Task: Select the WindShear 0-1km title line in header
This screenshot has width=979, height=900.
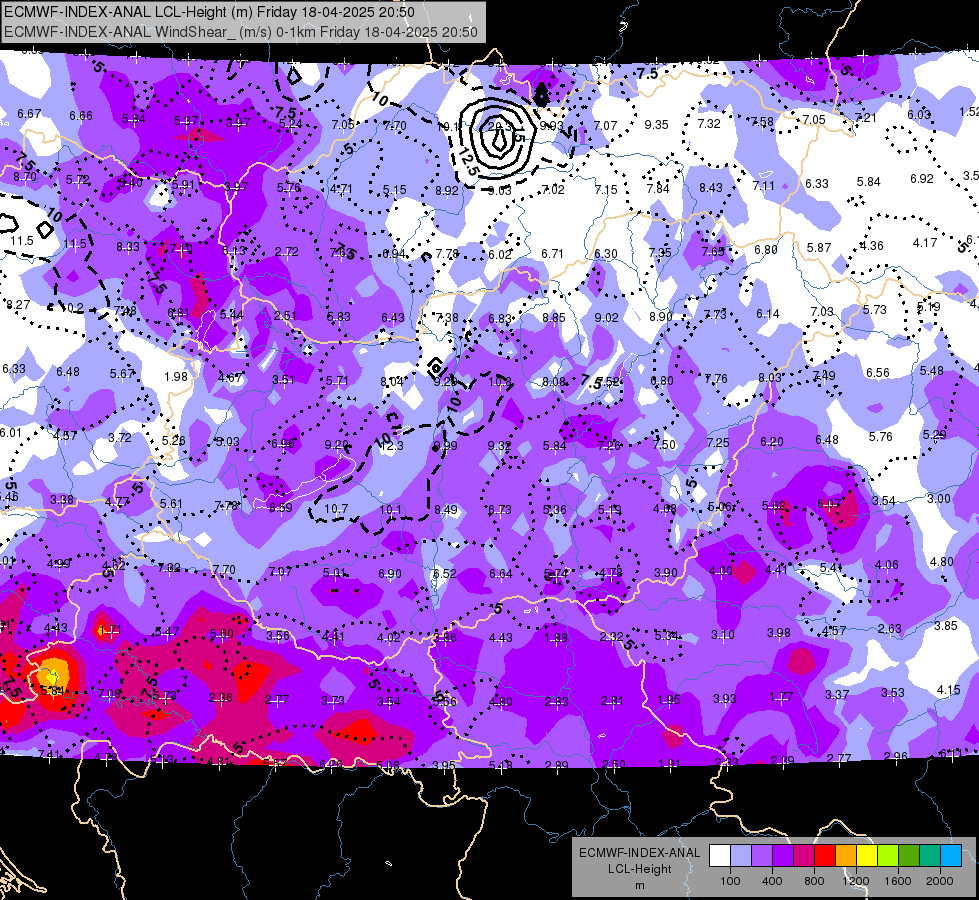Action: 241,32
